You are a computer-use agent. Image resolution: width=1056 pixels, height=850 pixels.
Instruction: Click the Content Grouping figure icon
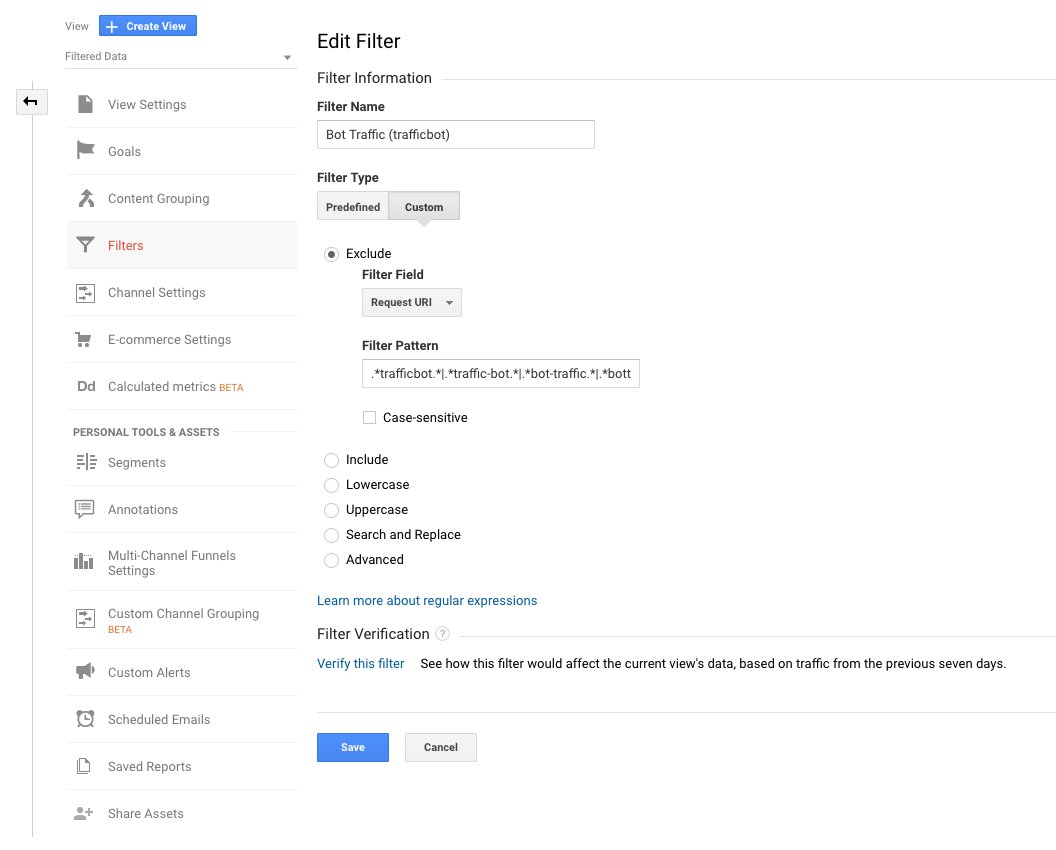point(86,198)
